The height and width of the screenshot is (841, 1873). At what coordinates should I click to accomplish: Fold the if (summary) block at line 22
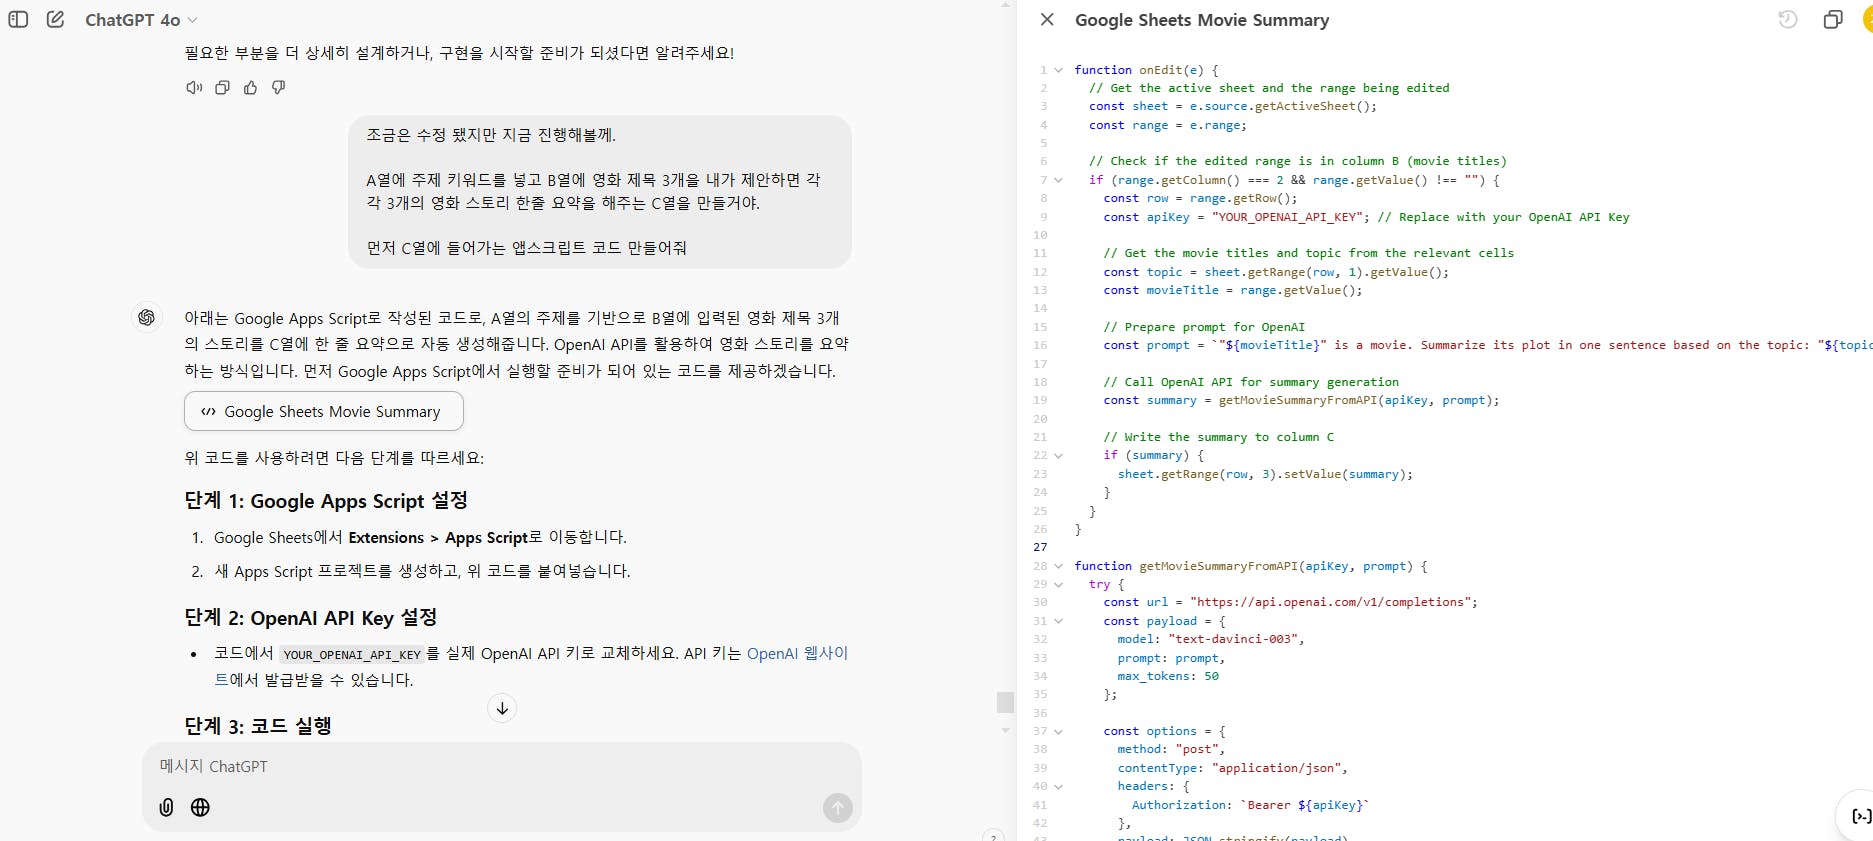pyautogui.click(x=1058, y=456)
